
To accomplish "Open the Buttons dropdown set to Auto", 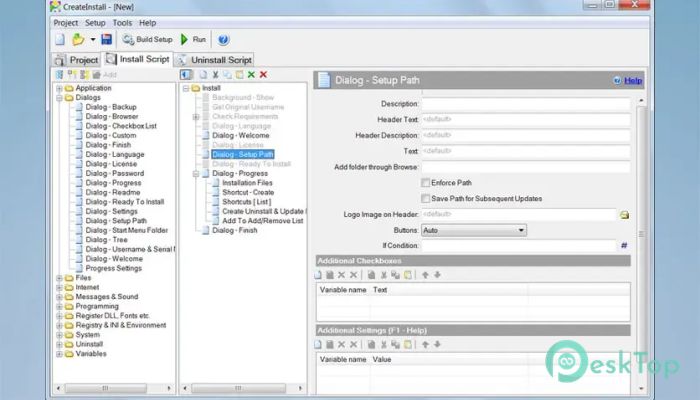I will point(474,230).
